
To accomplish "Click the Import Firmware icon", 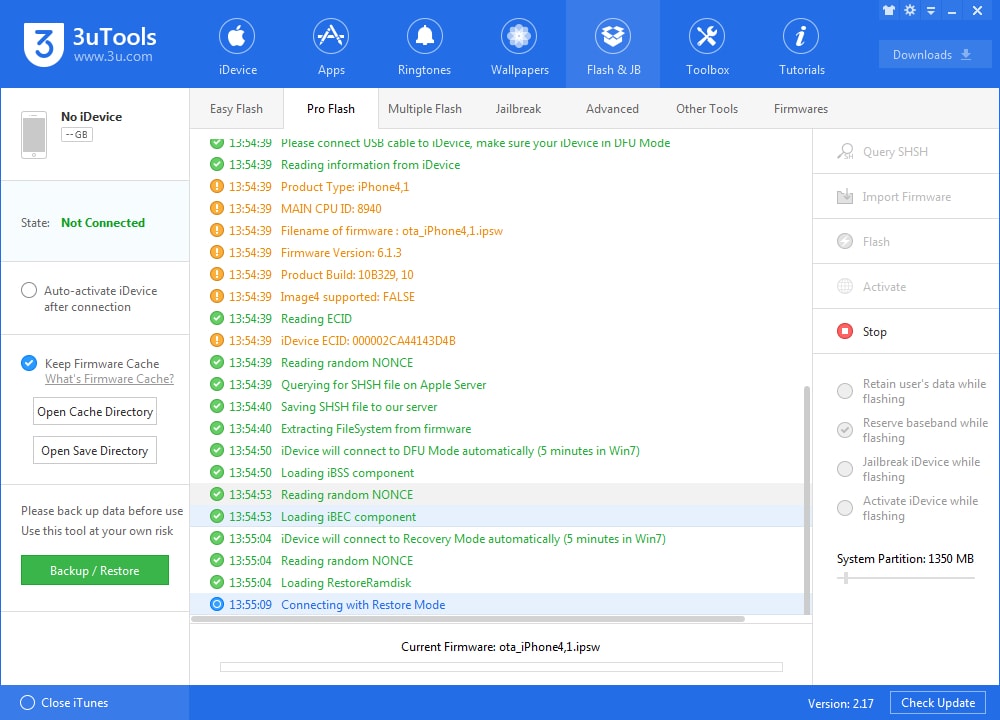I will pyautogui.click(x=845, y=196).
